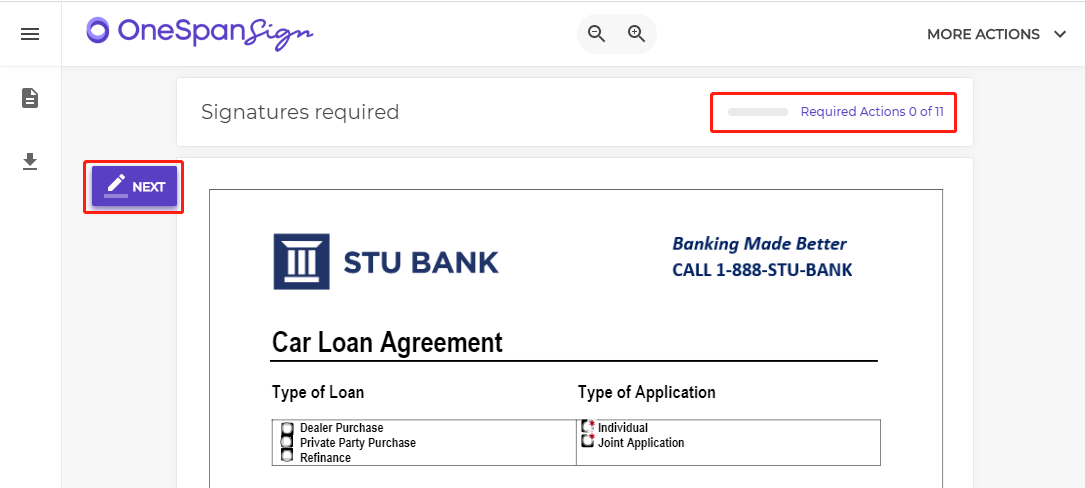Click the zoom in magnifier icon

[x=637, y=34]
